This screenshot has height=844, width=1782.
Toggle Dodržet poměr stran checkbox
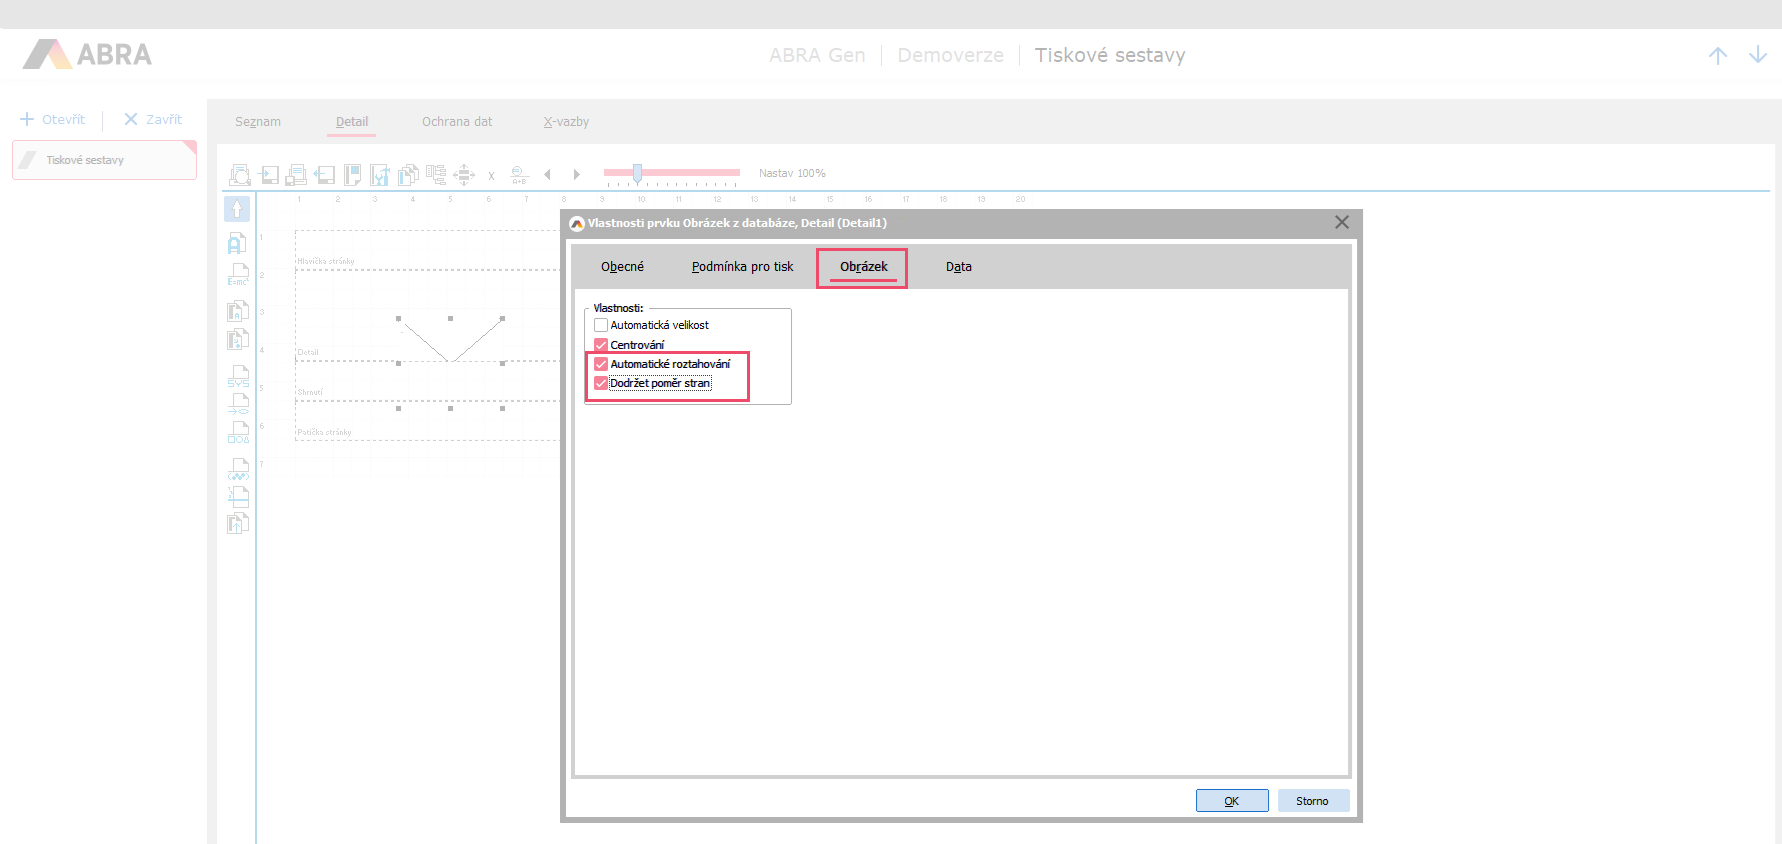[x=601, y=383]
